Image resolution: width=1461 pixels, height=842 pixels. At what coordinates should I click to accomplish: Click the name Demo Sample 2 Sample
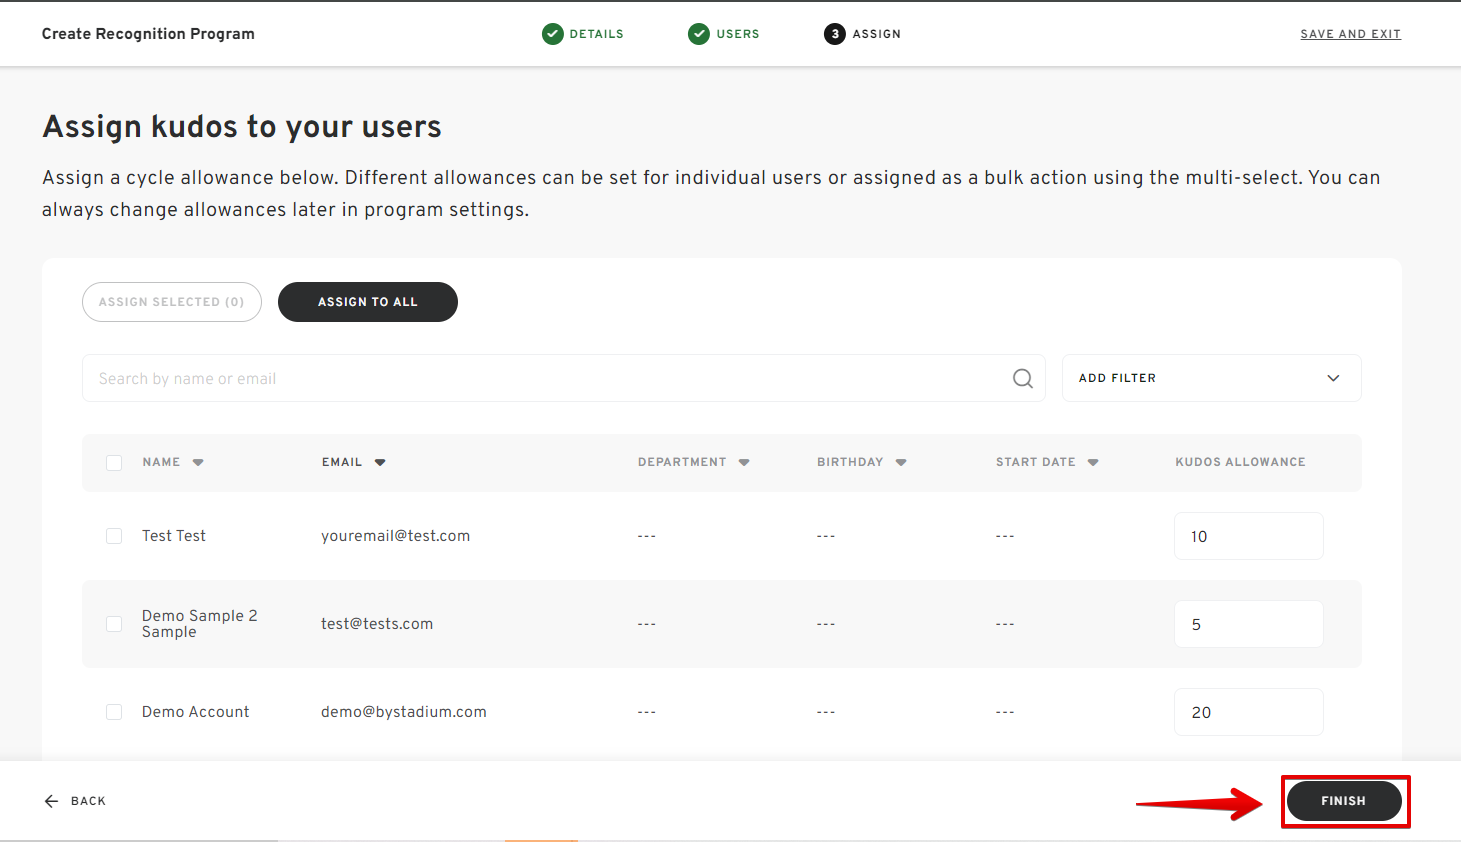tap(200, 624)
